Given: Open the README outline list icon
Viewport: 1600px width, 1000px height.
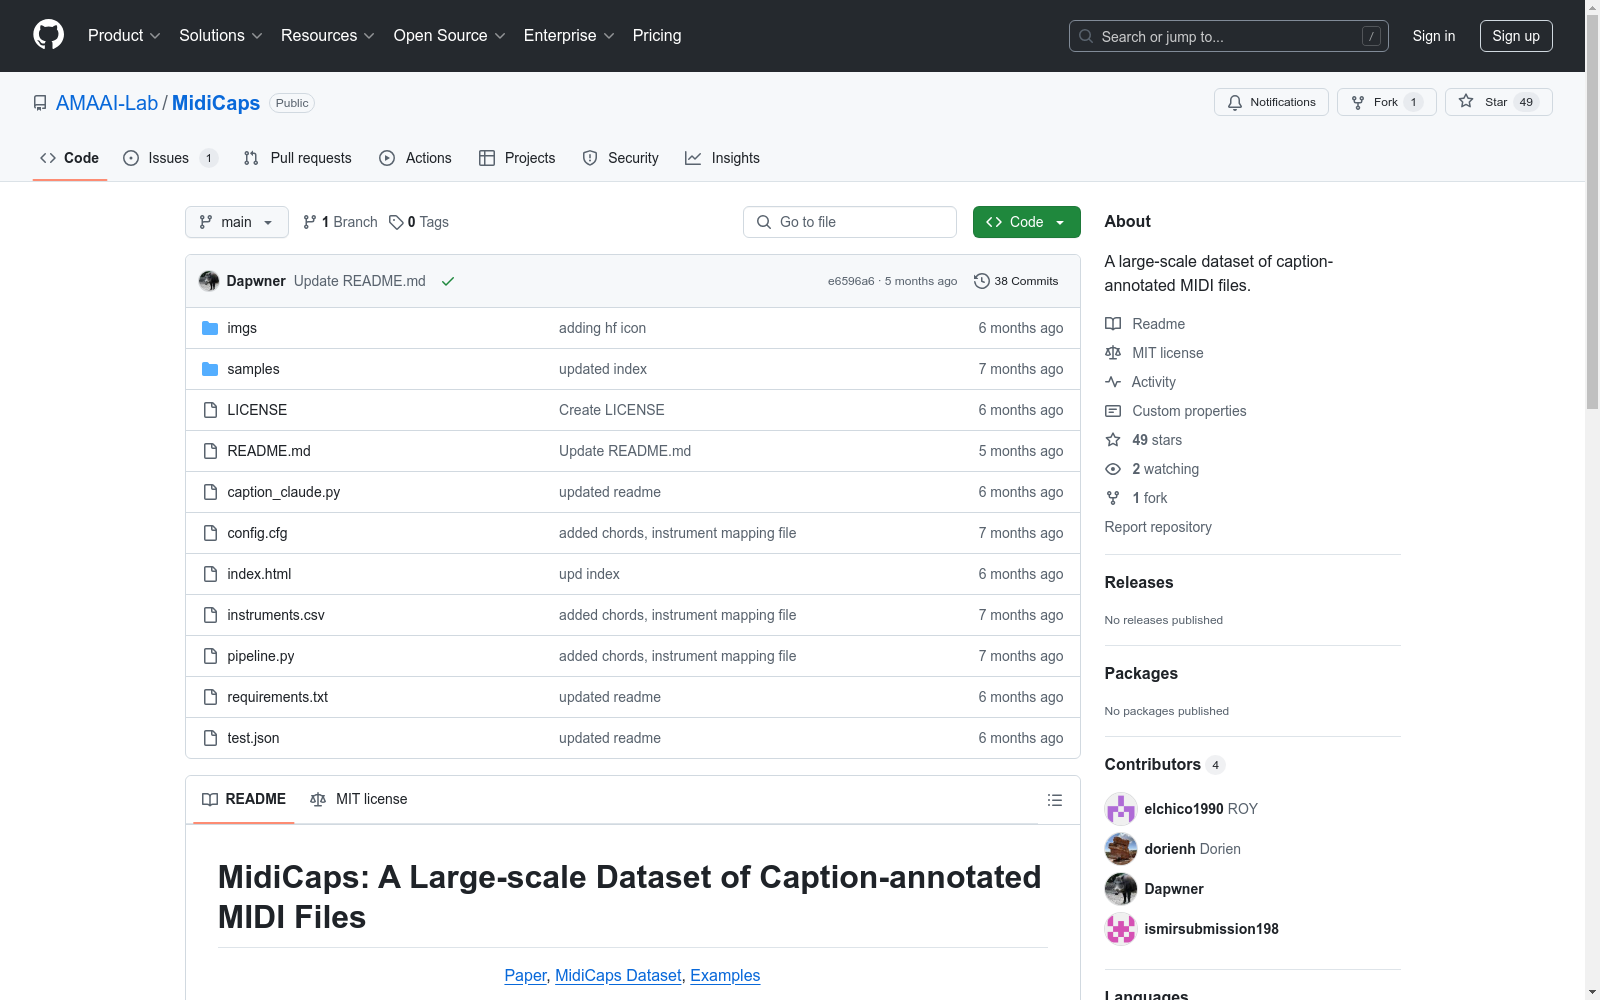Looking at the screenshot, I should click(1054, 800).
